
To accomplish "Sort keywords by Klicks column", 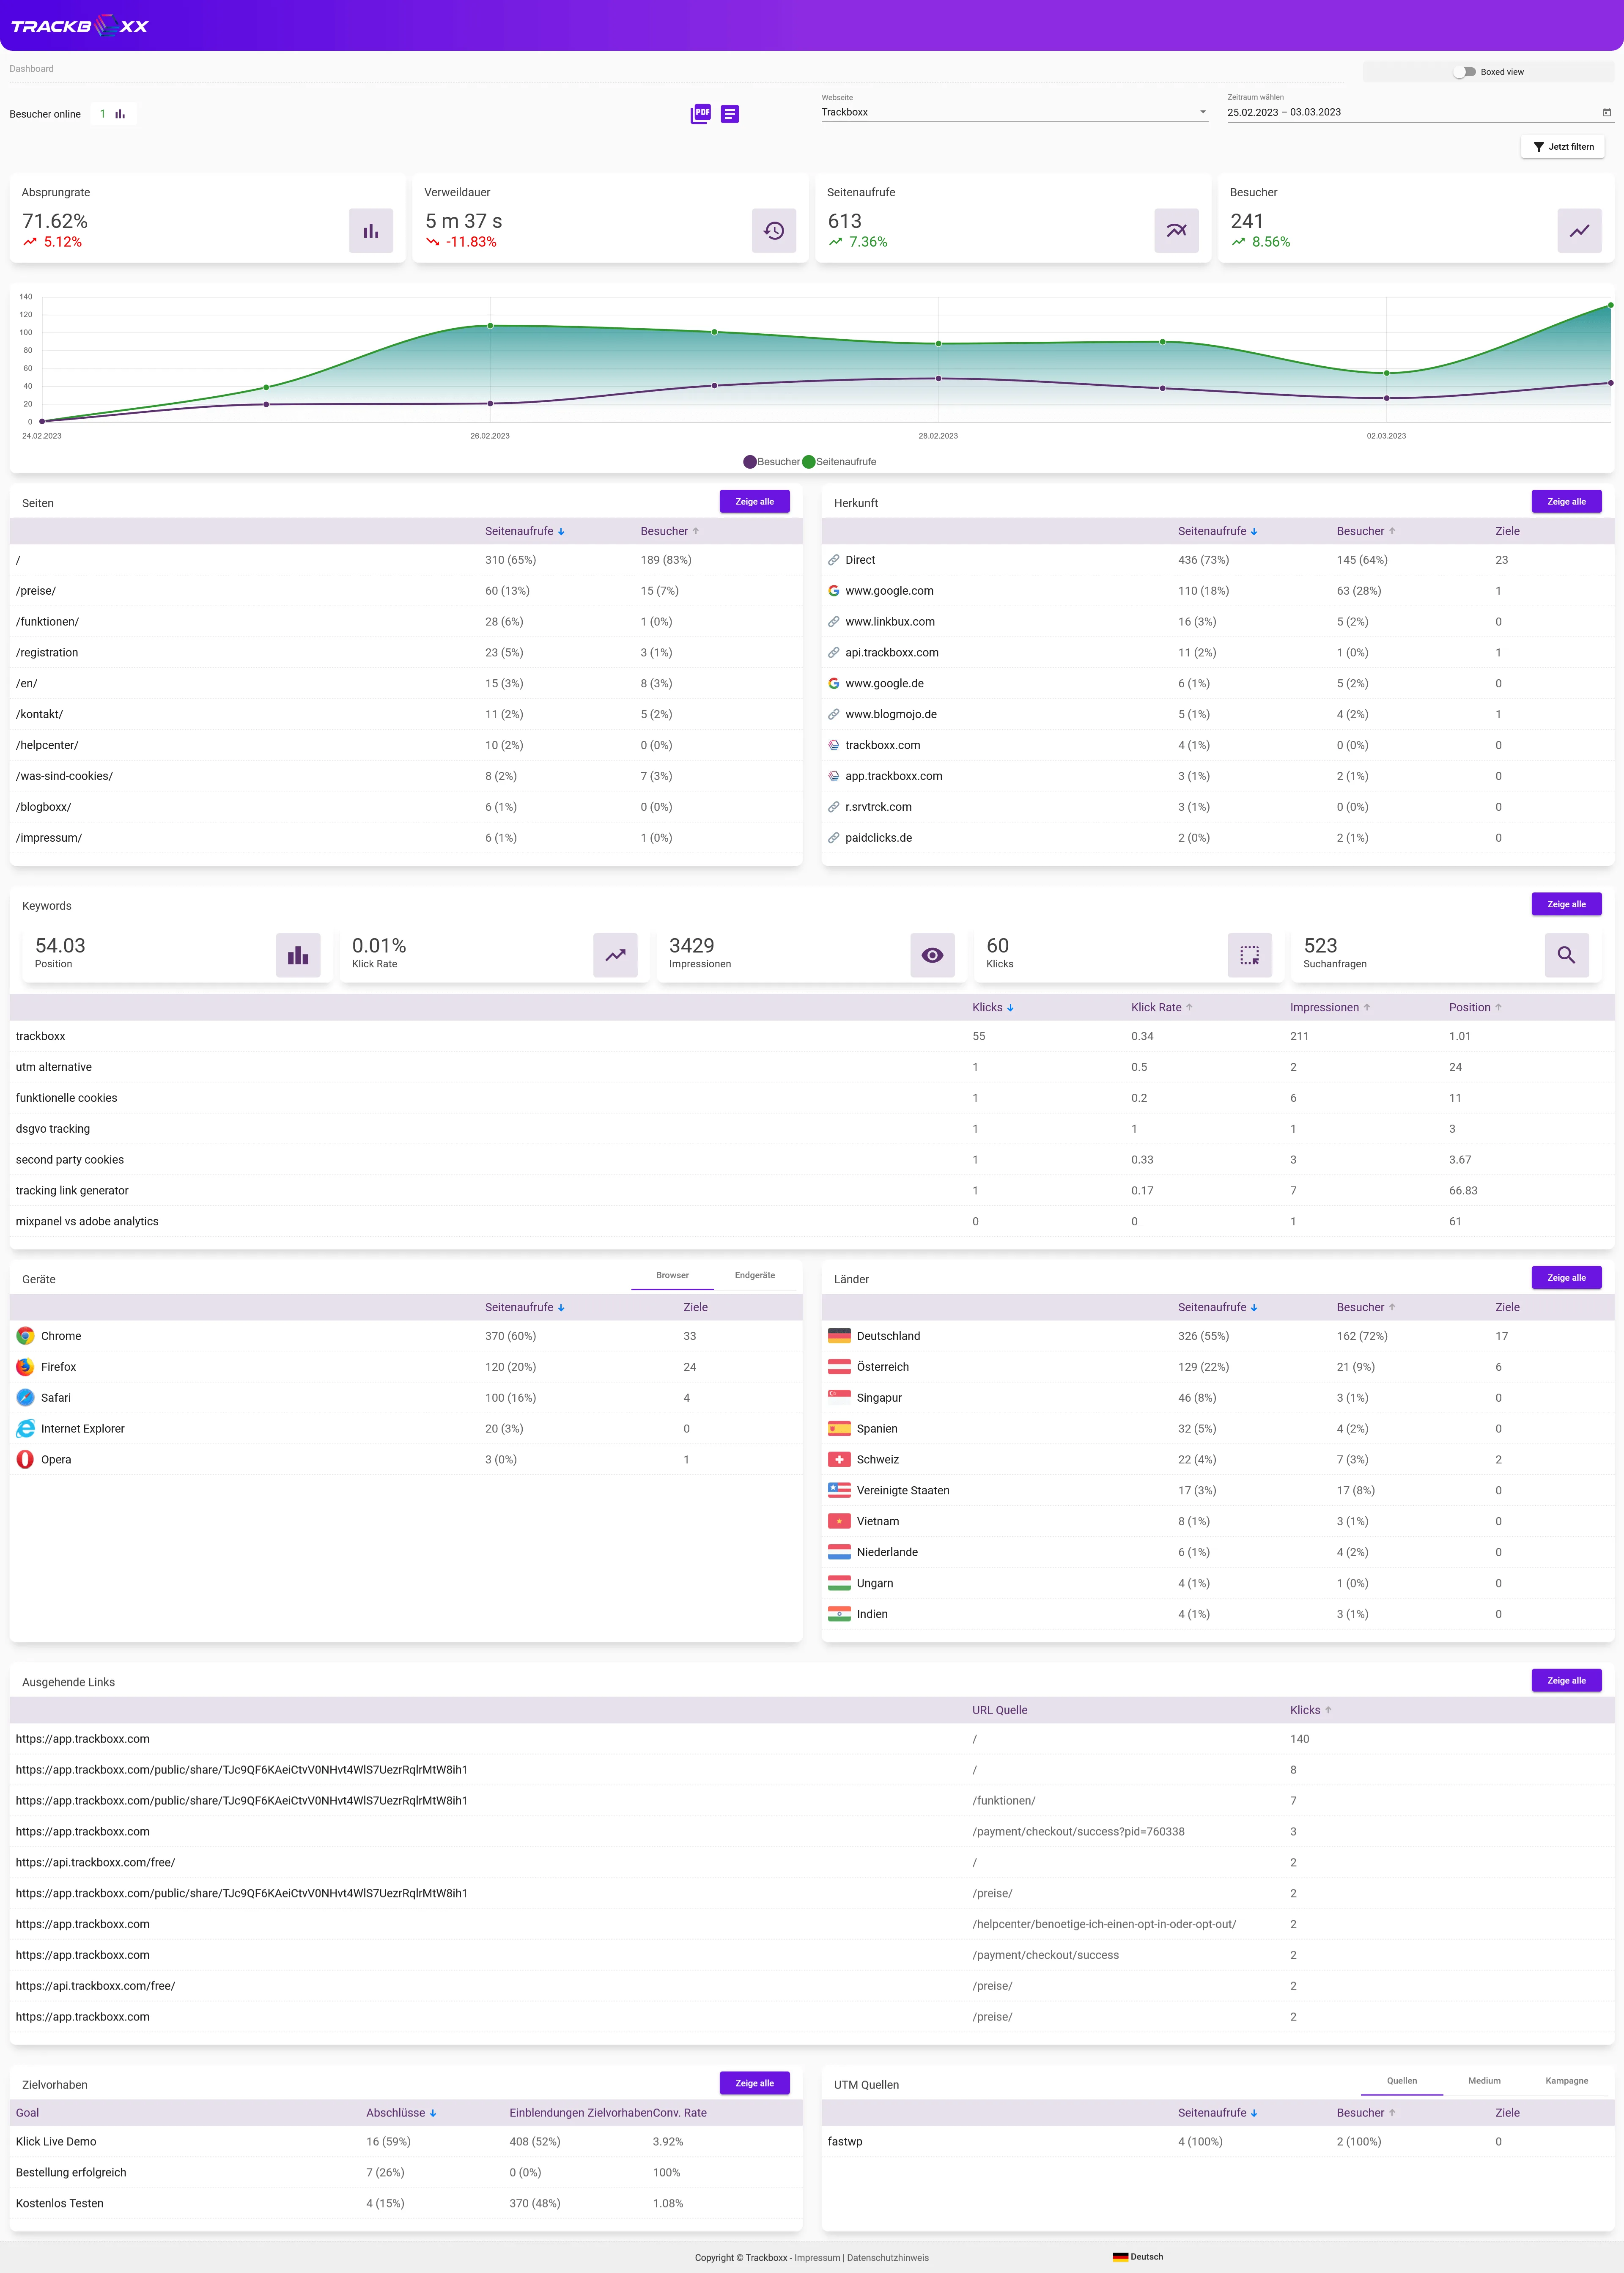I will pos(992,1008).
